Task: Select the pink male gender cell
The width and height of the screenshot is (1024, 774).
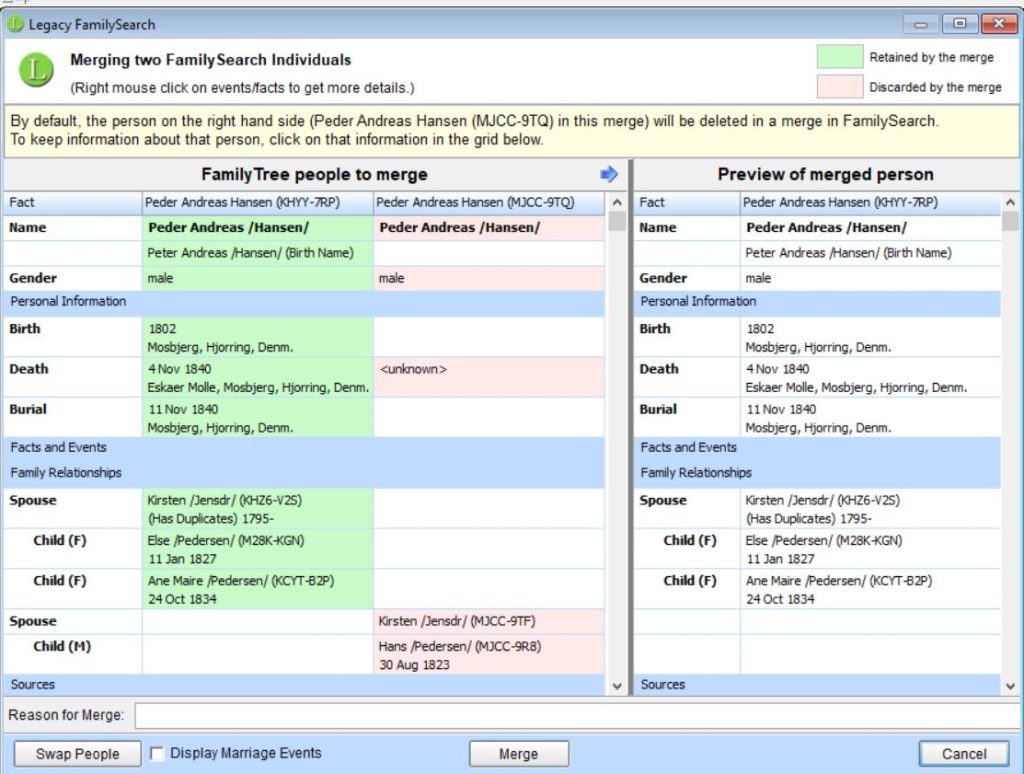Action: point(489,278)
